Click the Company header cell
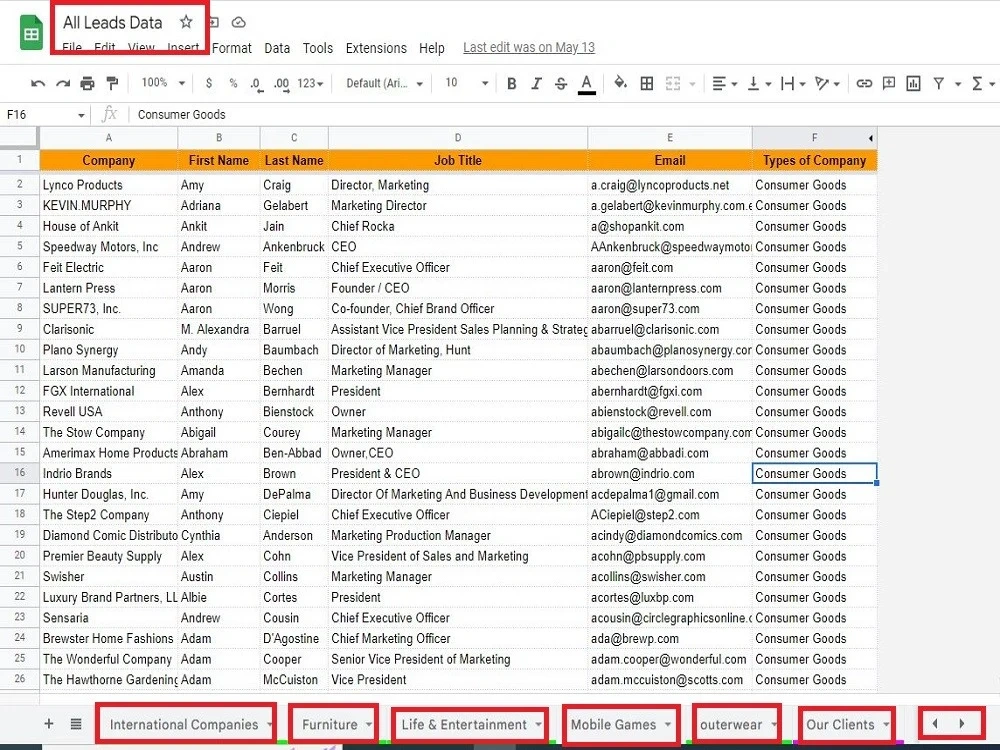 (108, 160)
